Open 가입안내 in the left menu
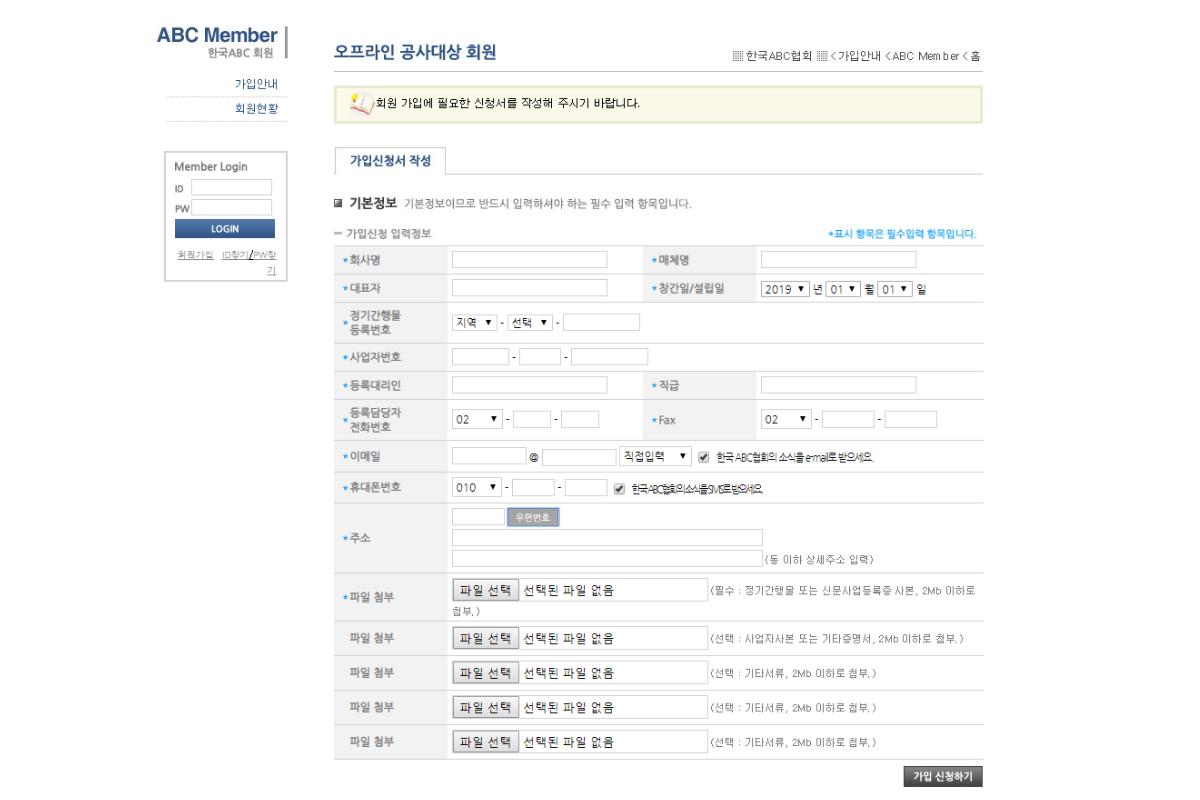The image size is (1200, 800). [x=256, y=84]
